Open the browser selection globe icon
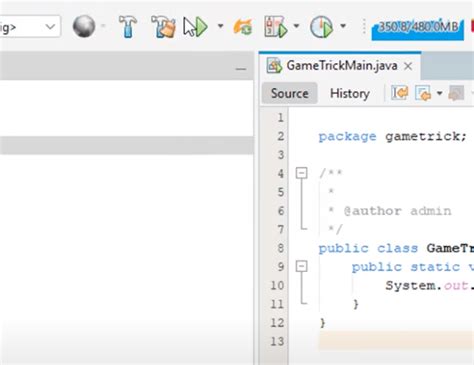The image size is (474, 365). tap(84, 26)
